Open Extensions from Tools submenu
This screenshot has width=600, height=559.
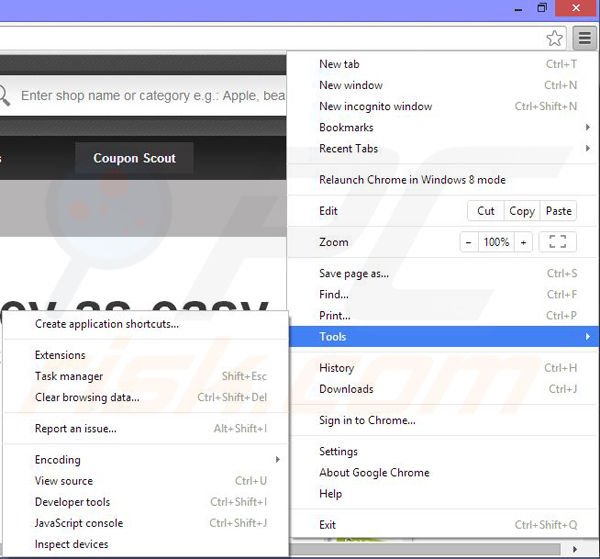coord(145,355)
